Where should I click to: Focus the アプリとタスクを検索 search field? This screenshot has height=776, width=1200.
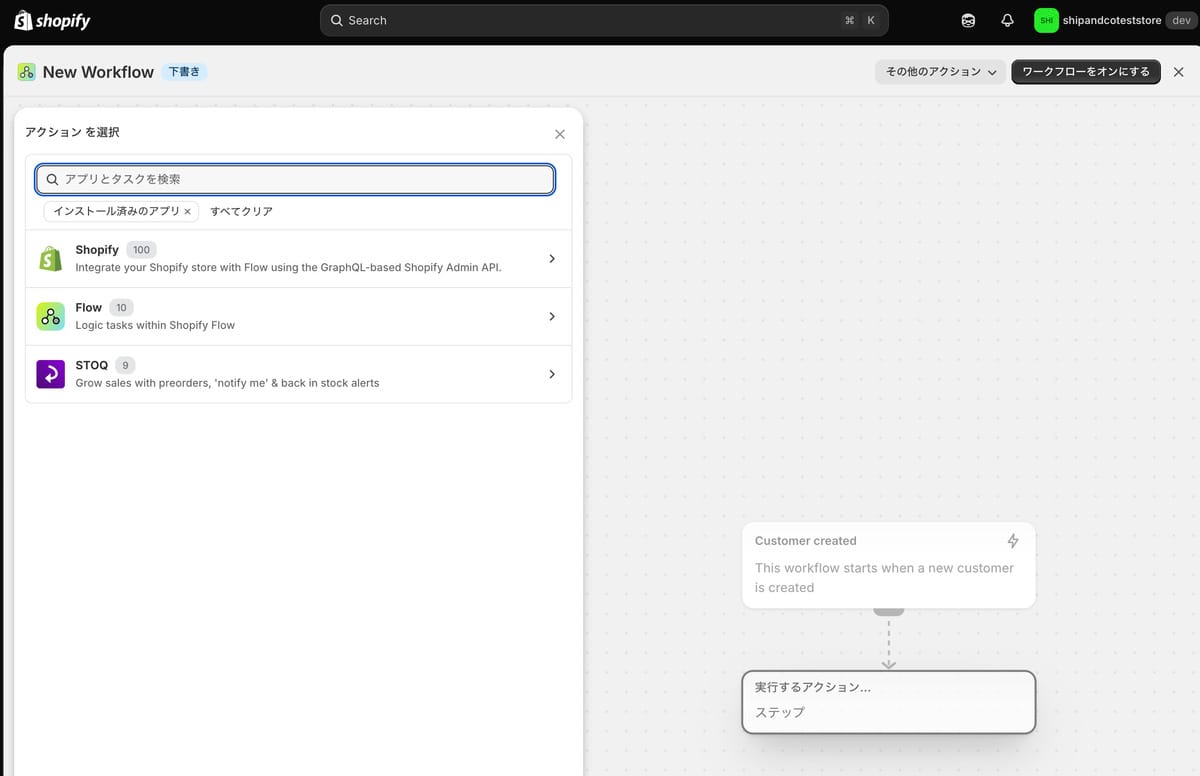pyautogui.click(x=295, y=179)
